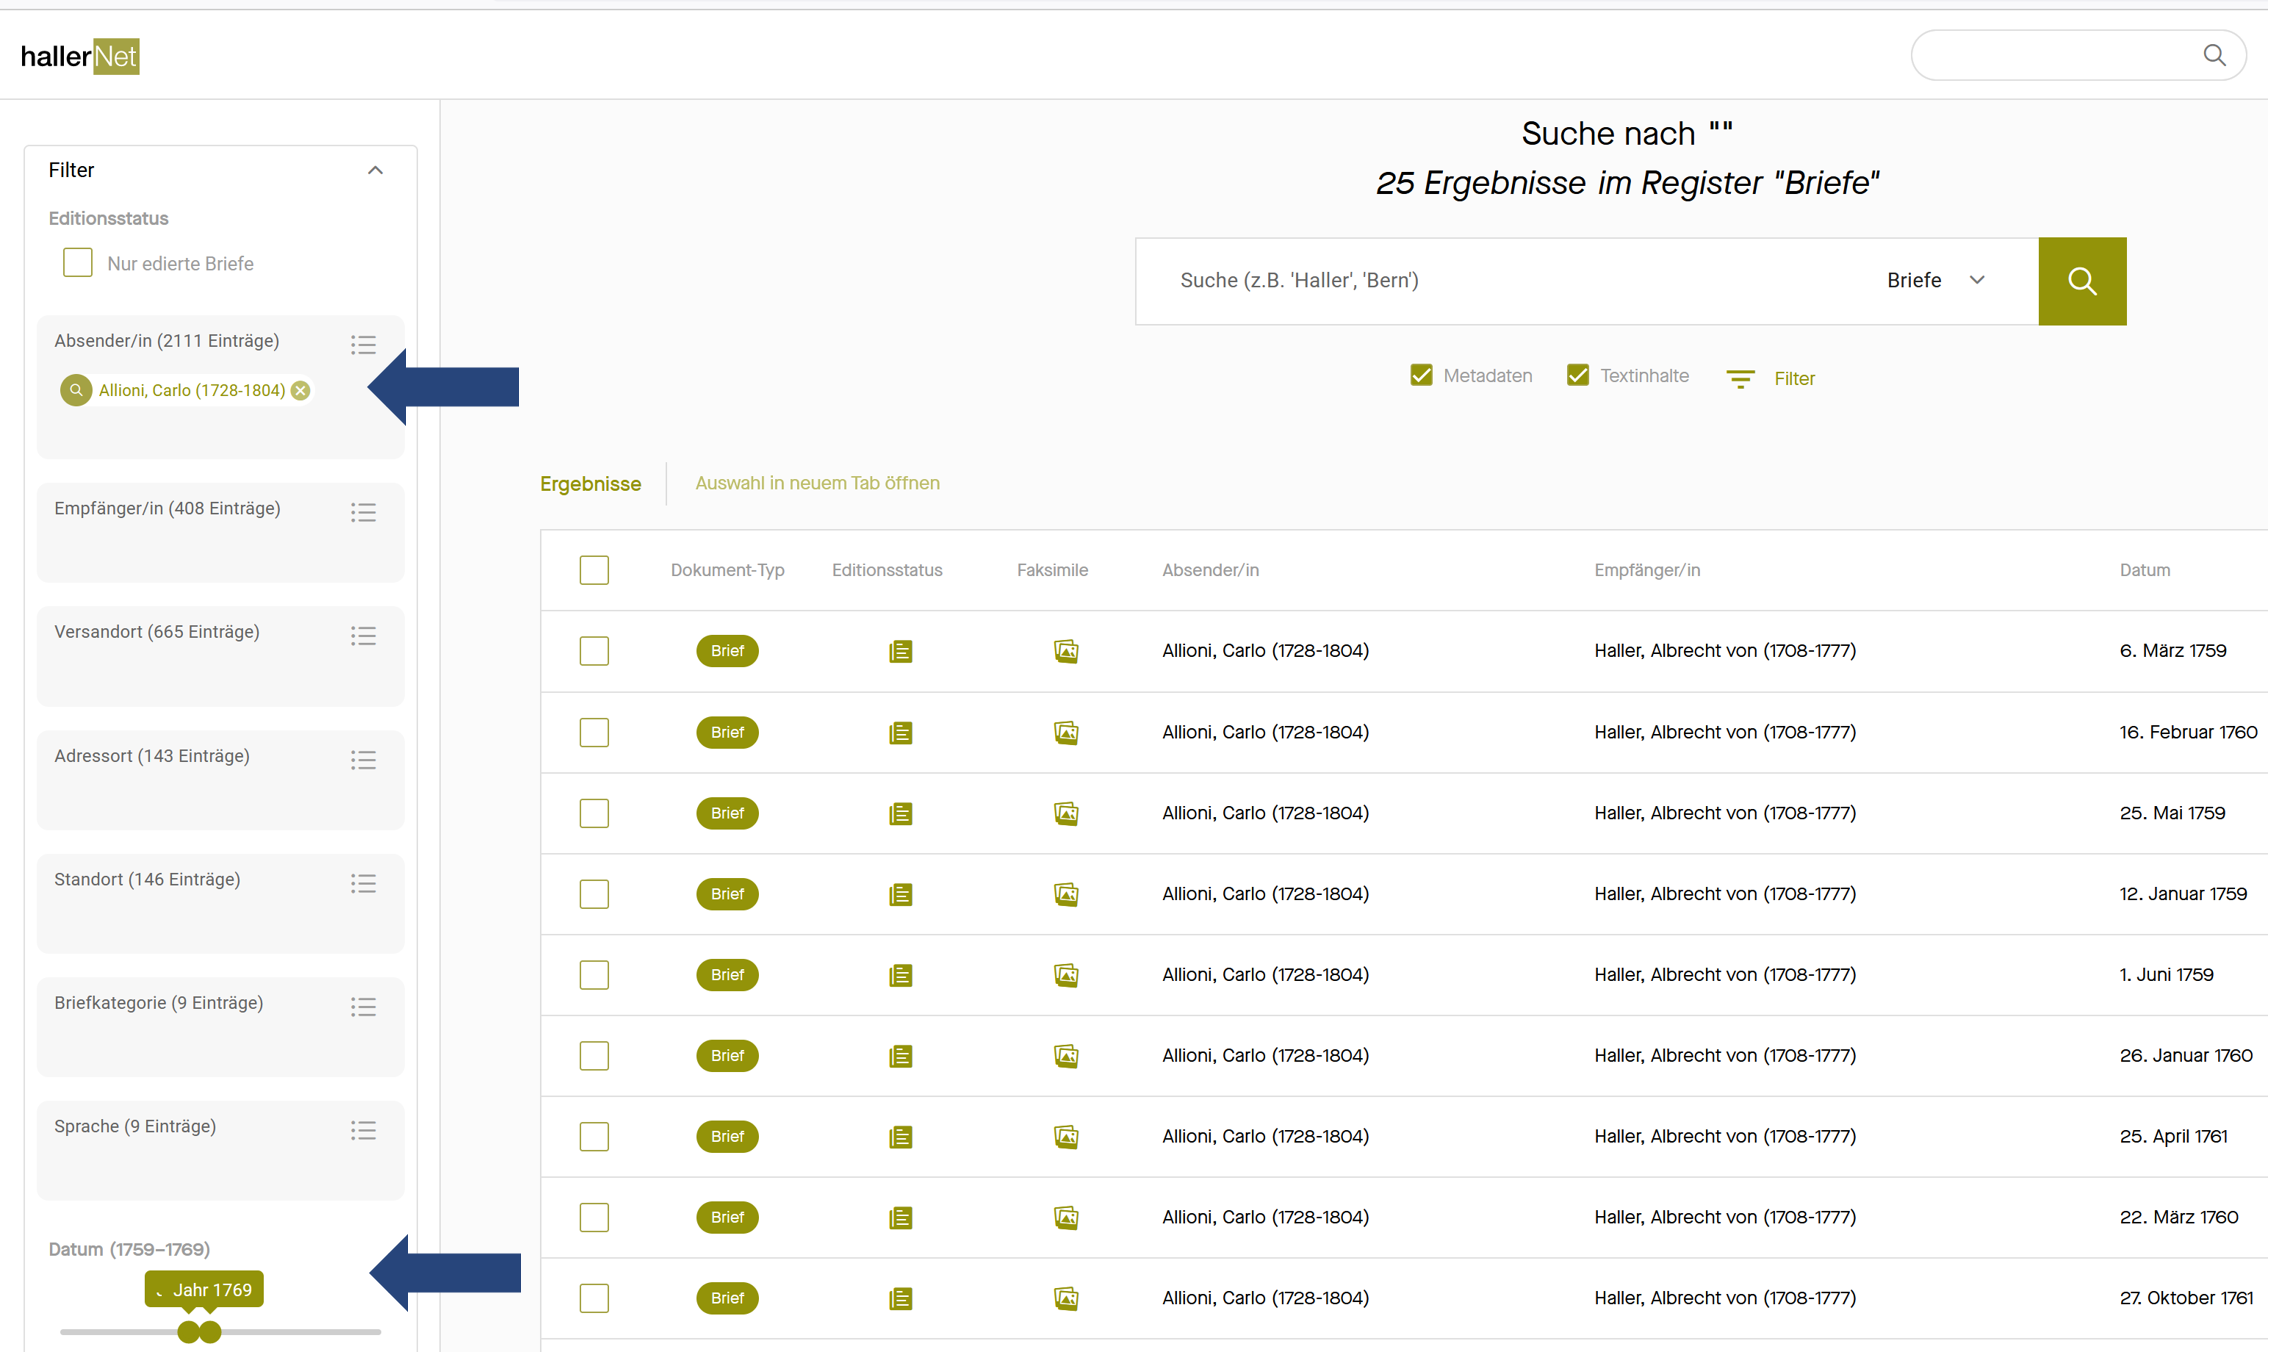Select the row dated 6. März 1759
The width and height of the screenshot is (2272, 1362).
tap(594, 652)
